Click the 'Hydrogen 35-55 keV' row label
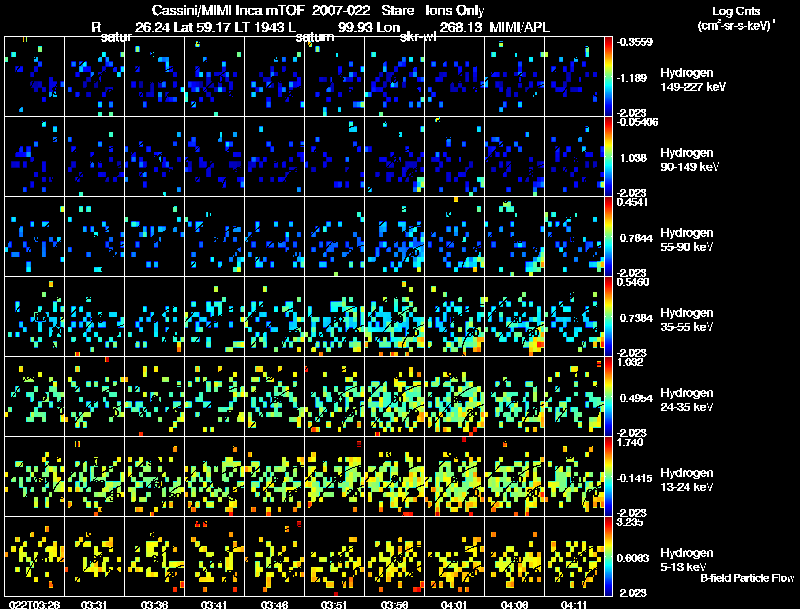Viewport: 800px width, 609px height. [686, 320]
